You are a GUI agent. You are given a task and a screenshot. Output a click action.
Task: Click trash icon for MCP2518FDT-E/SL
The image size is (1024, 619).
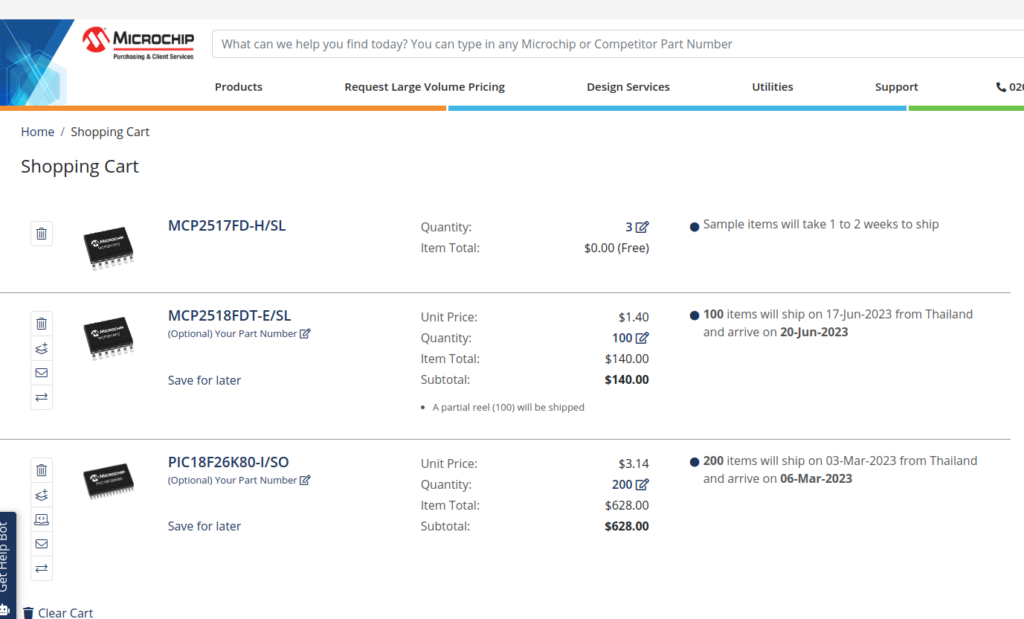(41, 324)
